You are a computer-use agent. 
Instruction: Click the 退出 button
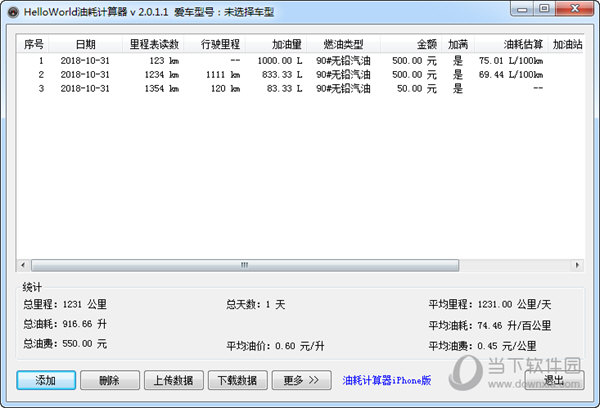(x=554, y=380)
